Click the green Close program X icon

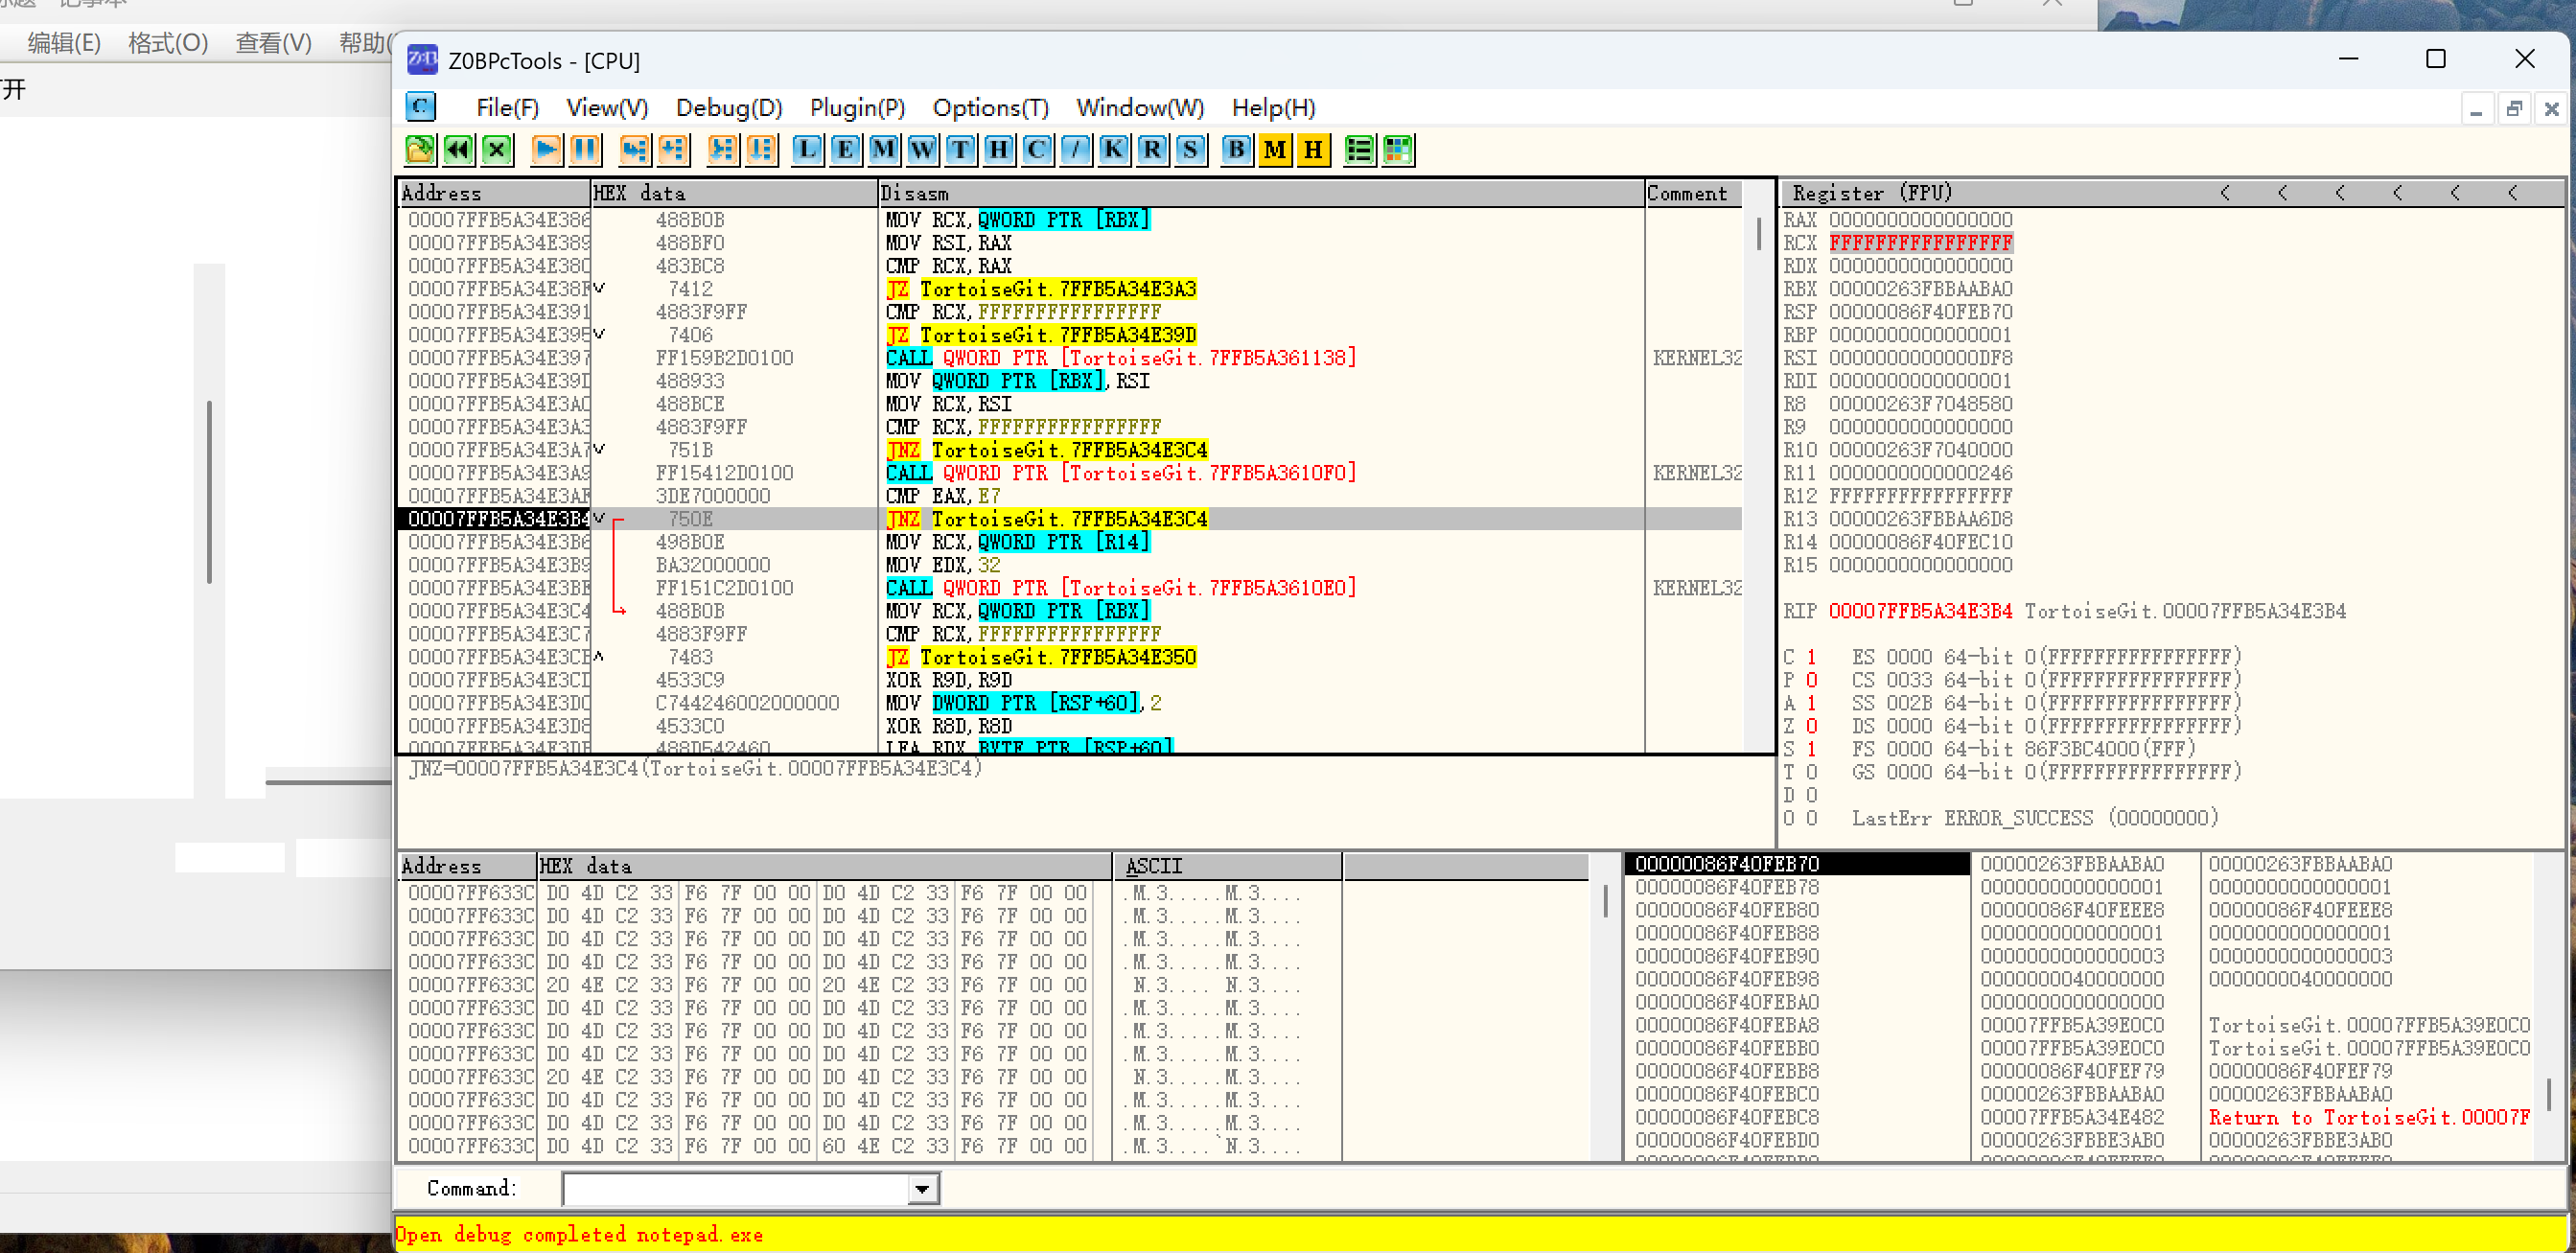(x=497, y=150)
